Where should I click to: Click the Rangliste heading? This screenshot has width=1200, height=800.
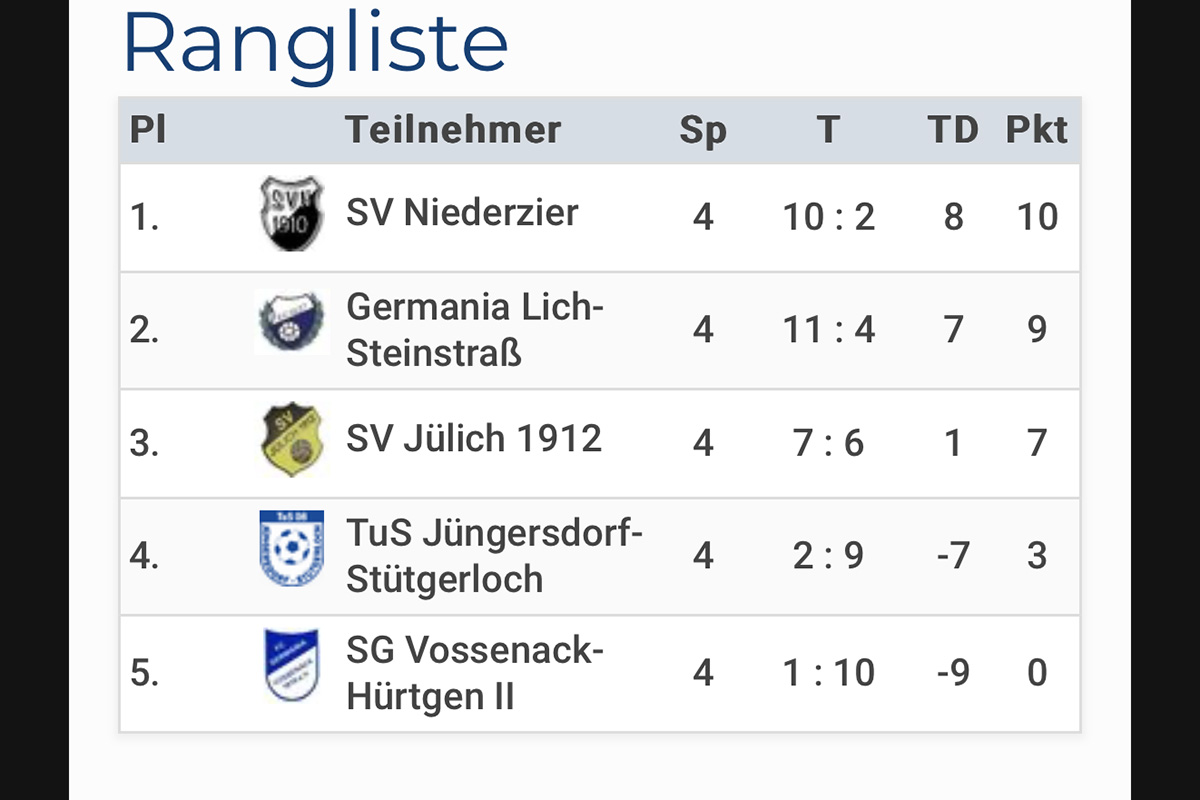click(315, 43)
